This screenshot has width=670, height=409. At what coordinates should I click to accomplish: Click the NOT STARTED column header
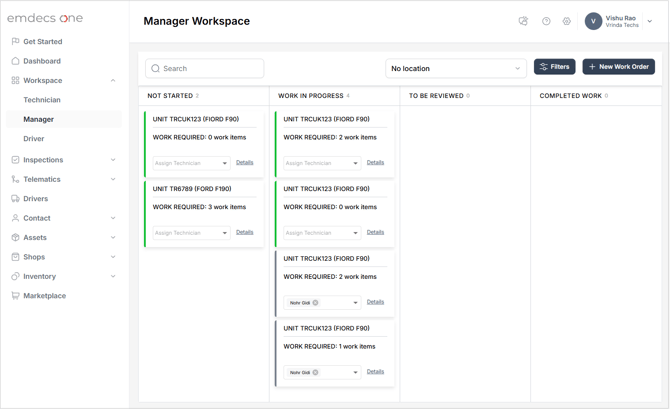tap(170, 96)
